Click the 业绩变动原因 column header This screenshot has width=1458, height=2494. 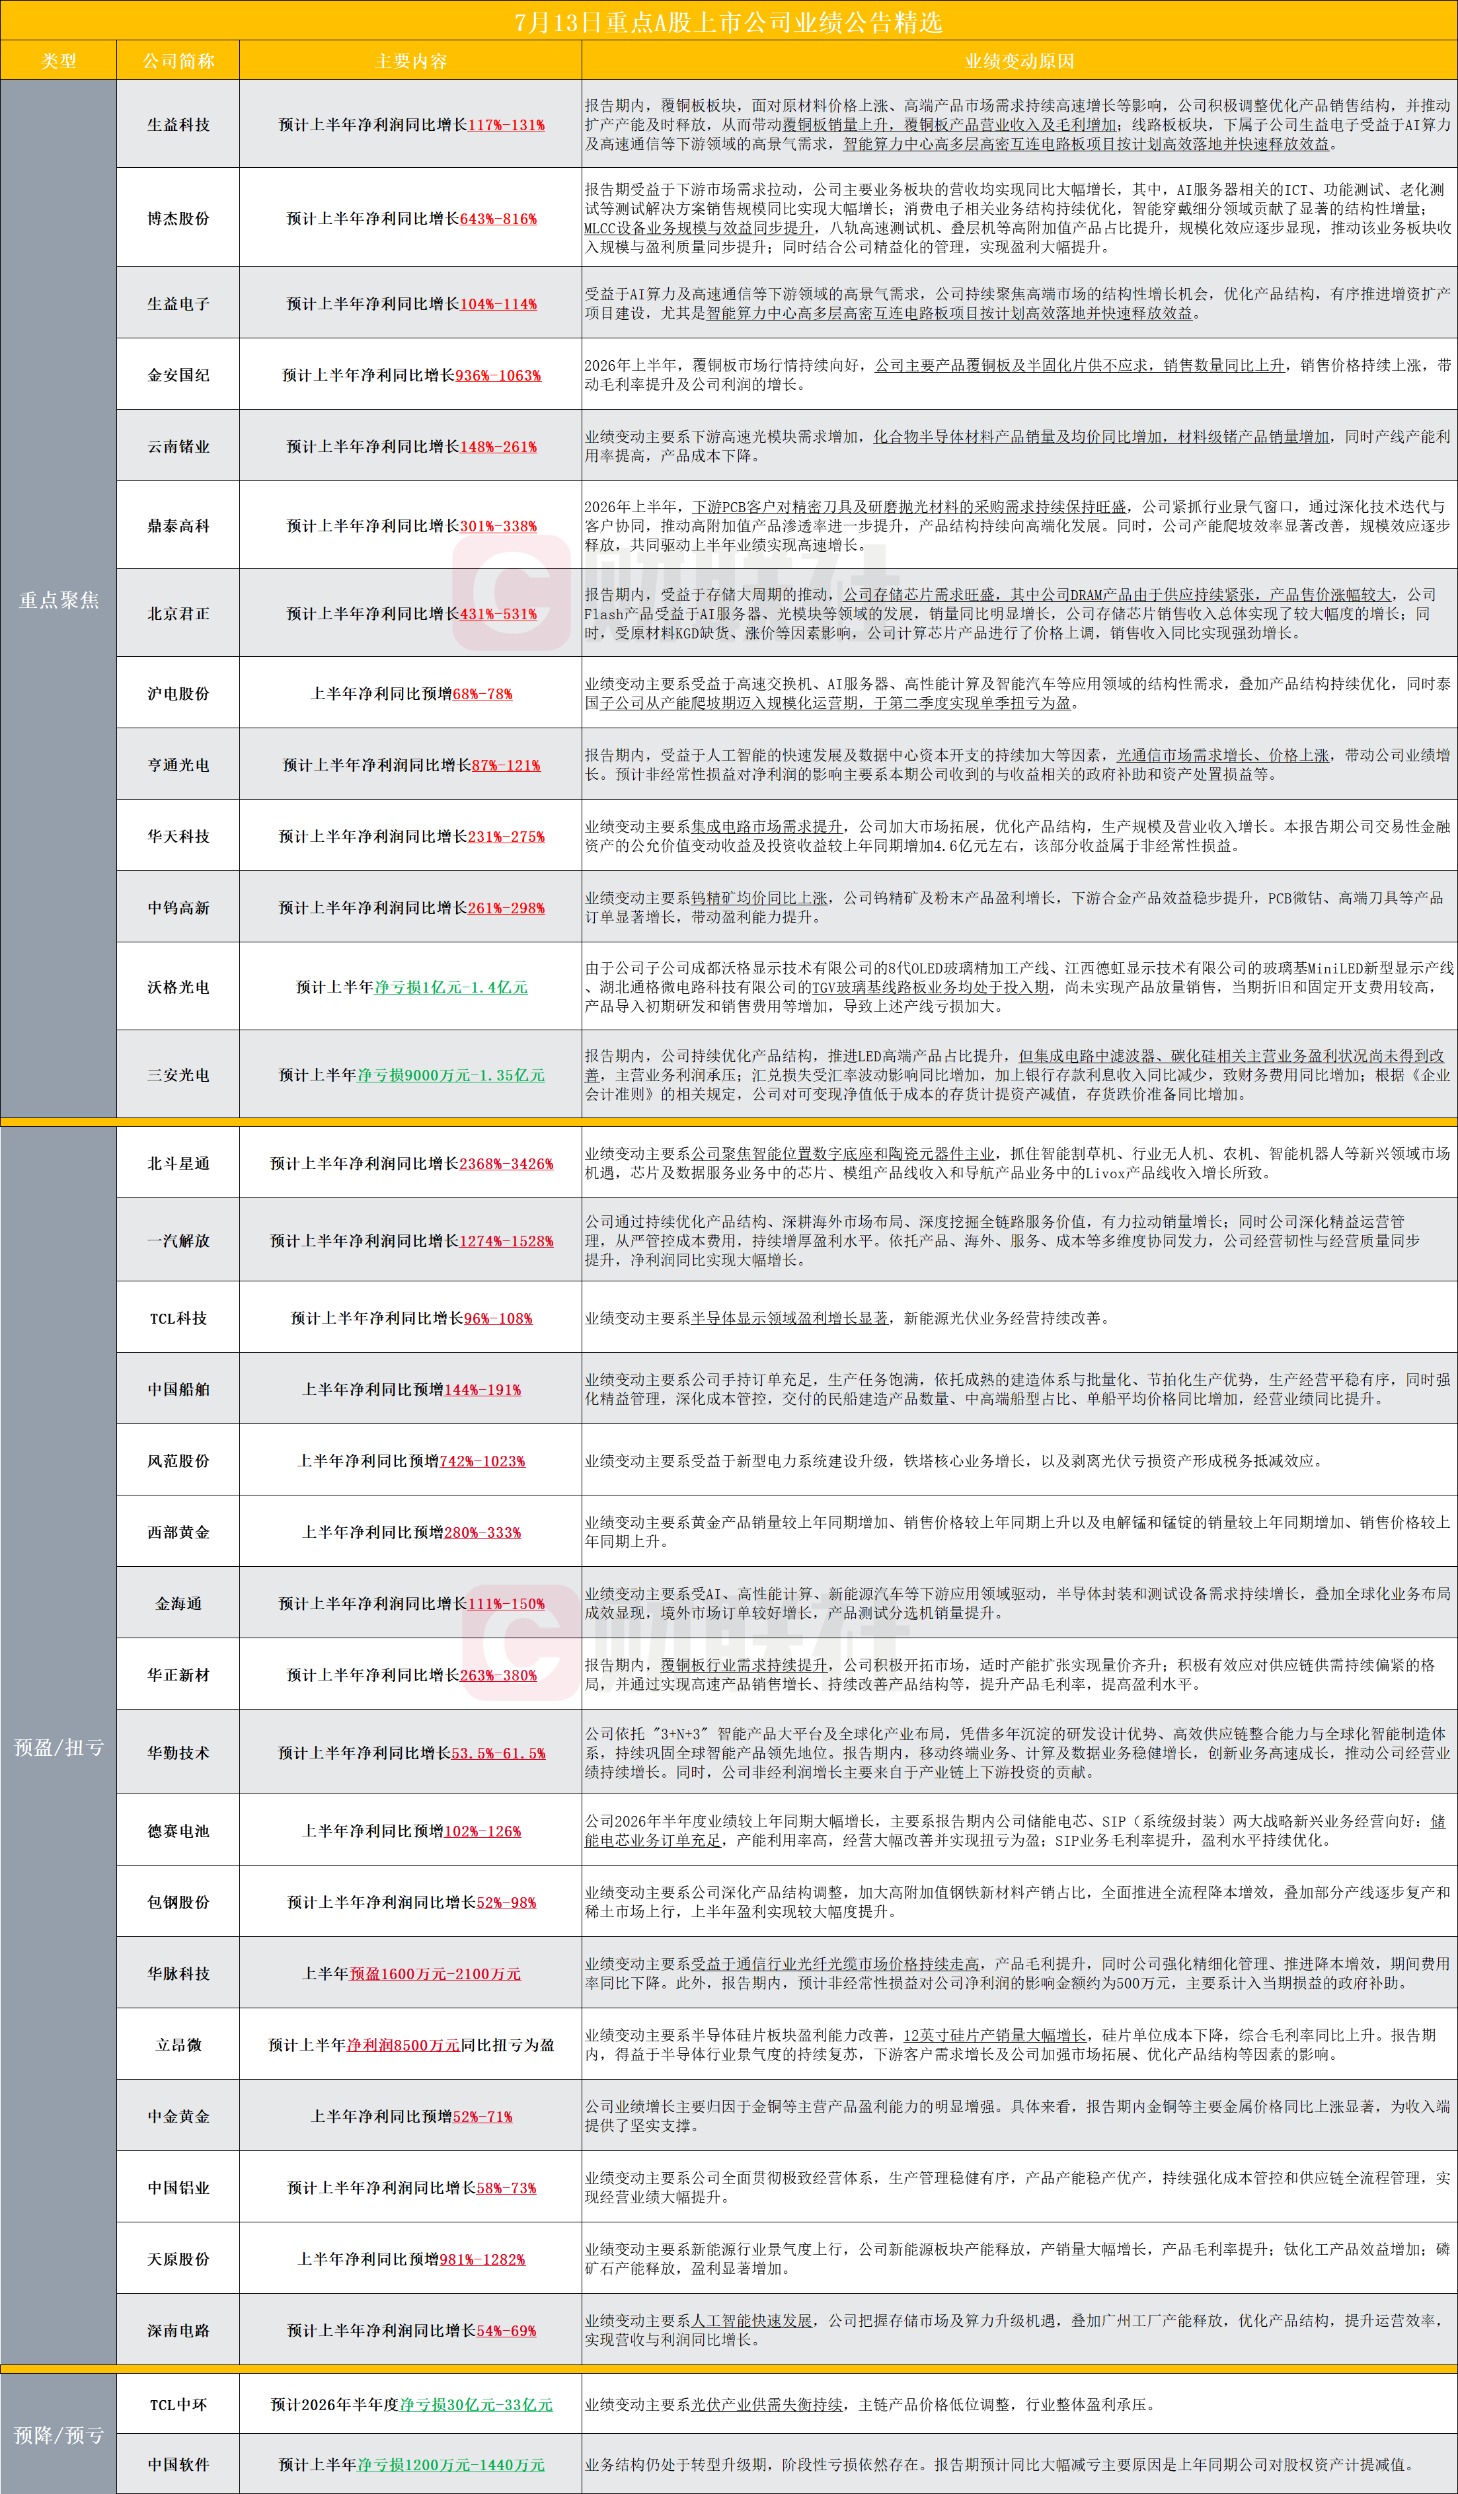(x=1019, y=61)
